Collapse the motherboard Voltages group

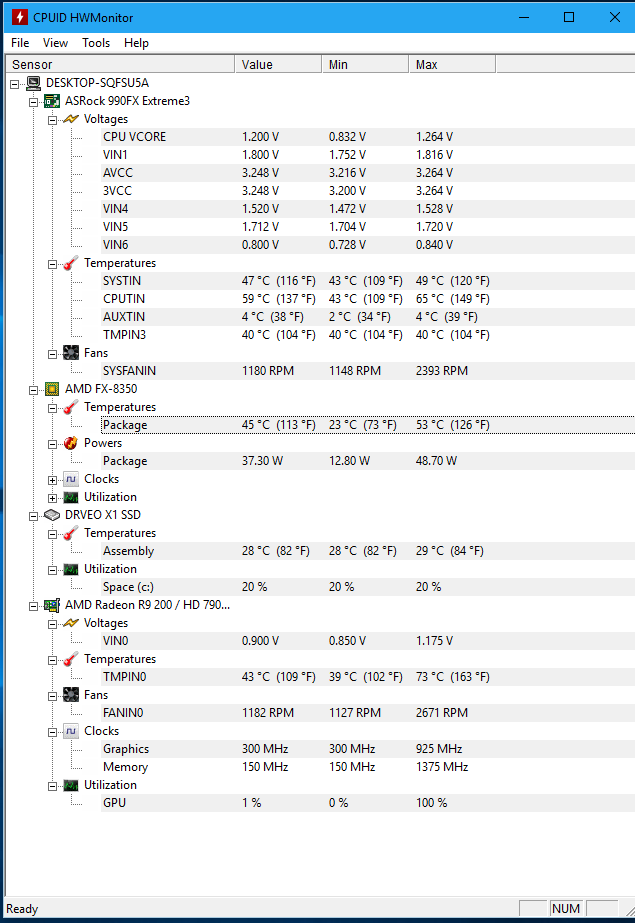[x=52, y=121]
